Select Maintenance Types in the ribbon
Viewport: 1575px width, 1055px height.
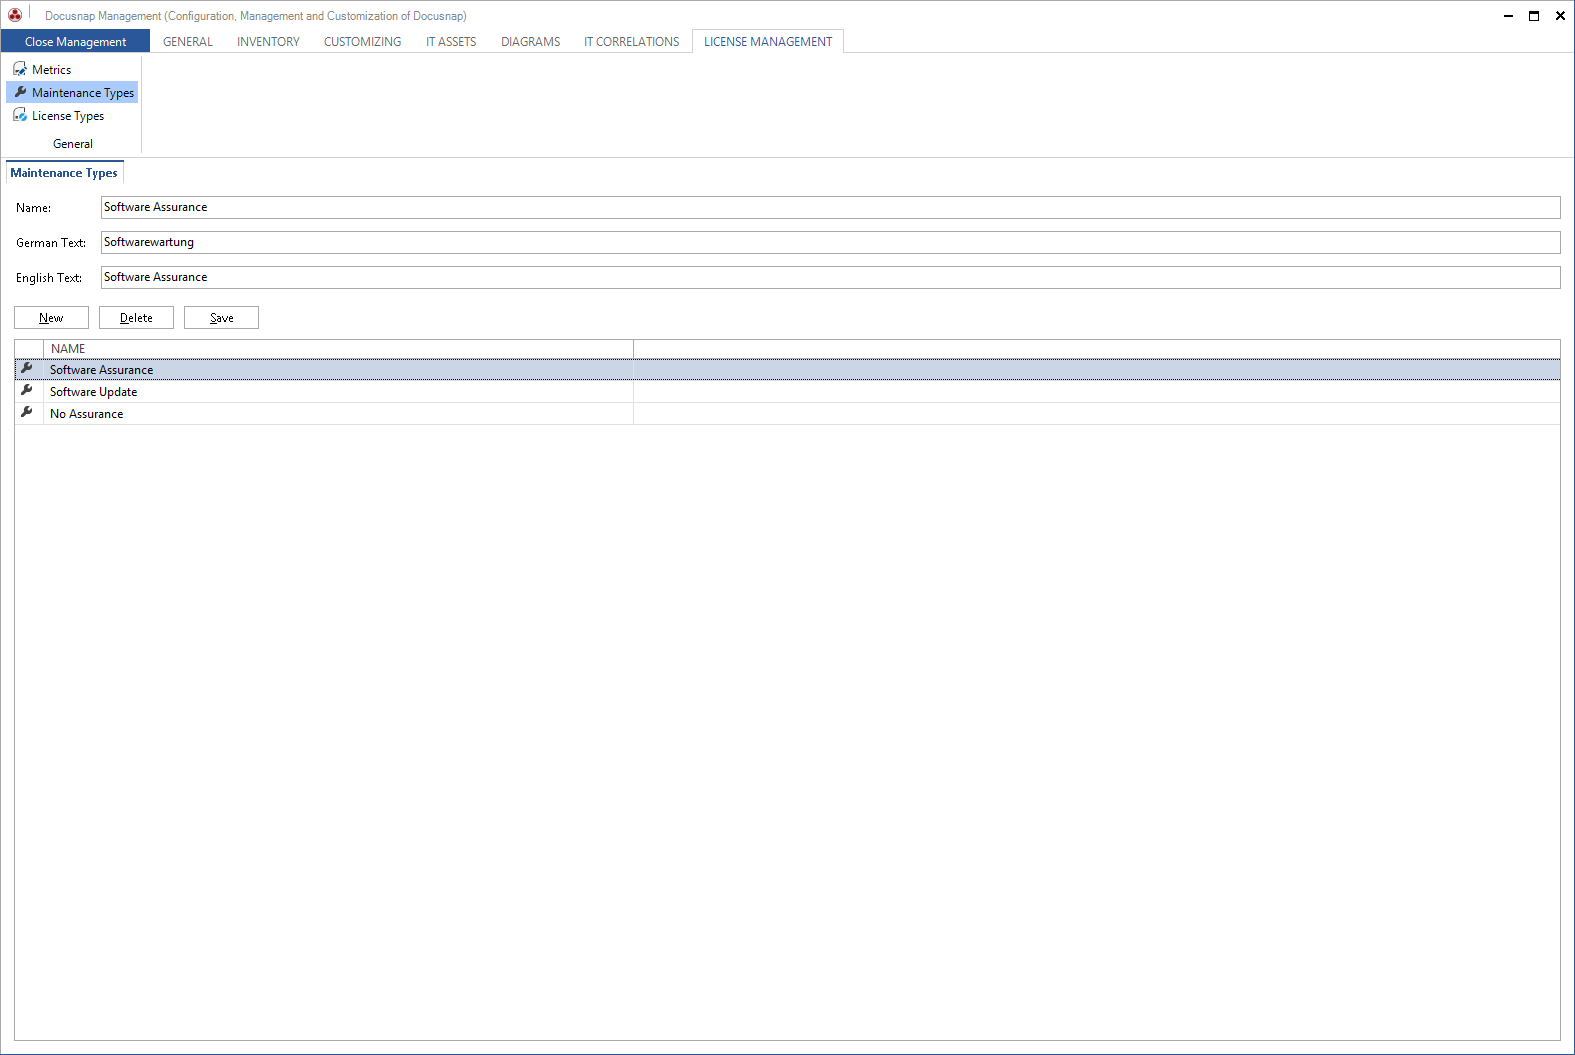point(72,93)
